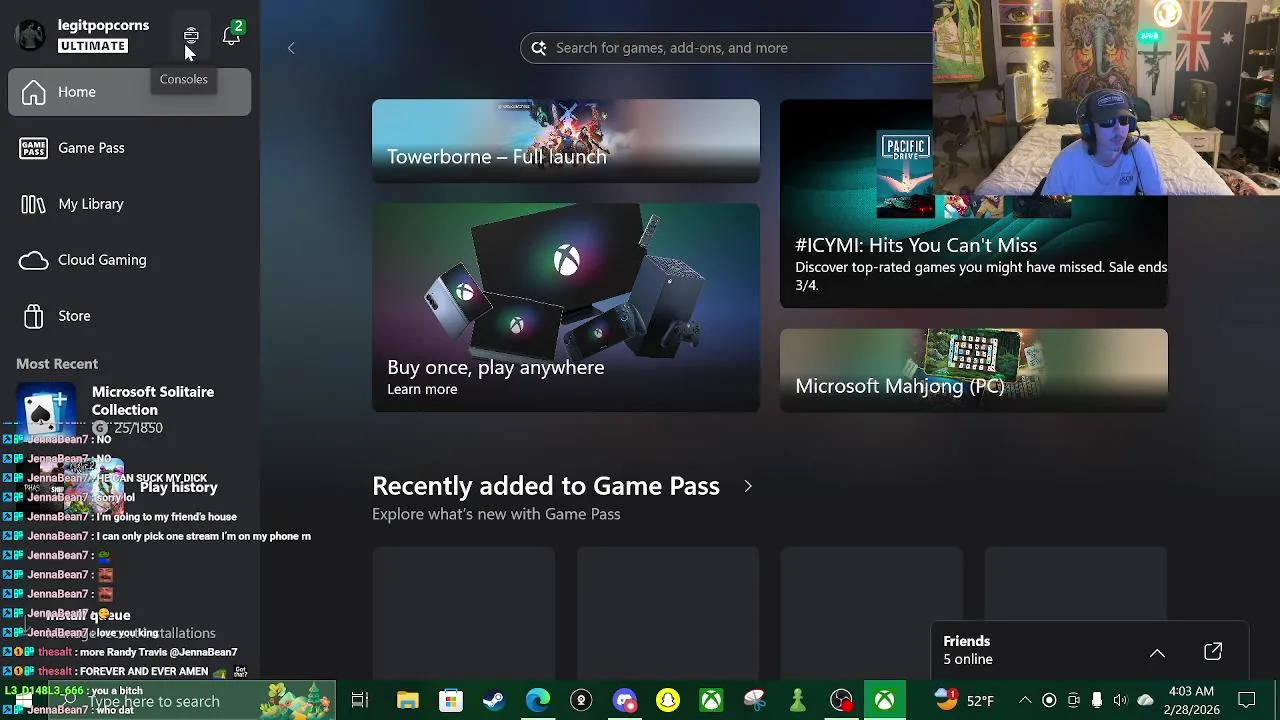
Task: Open Snapchat from the taskbar
Action: click(x=668, y=701)
